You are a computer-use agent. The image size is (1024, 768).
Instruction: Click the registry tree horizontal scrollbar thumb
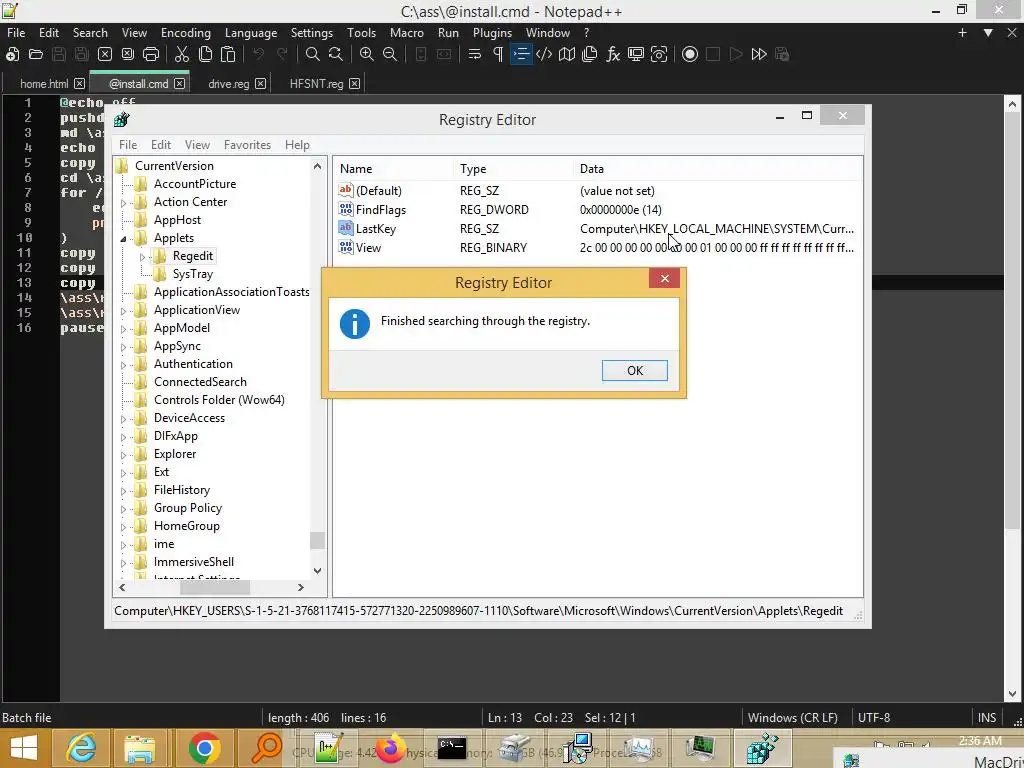(215, 587)
